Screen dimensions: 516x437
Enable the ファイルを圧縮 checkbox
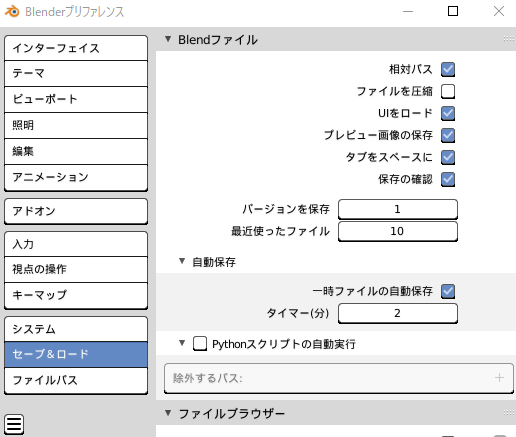click(x=448, y=91)
